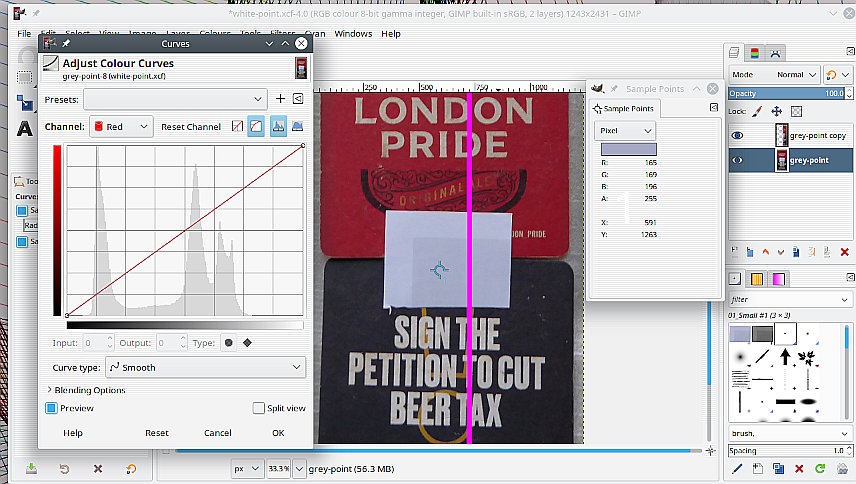This screenshot has width=856, height=484.
Task: Lock position and size of layer
Action: [776, 111]
